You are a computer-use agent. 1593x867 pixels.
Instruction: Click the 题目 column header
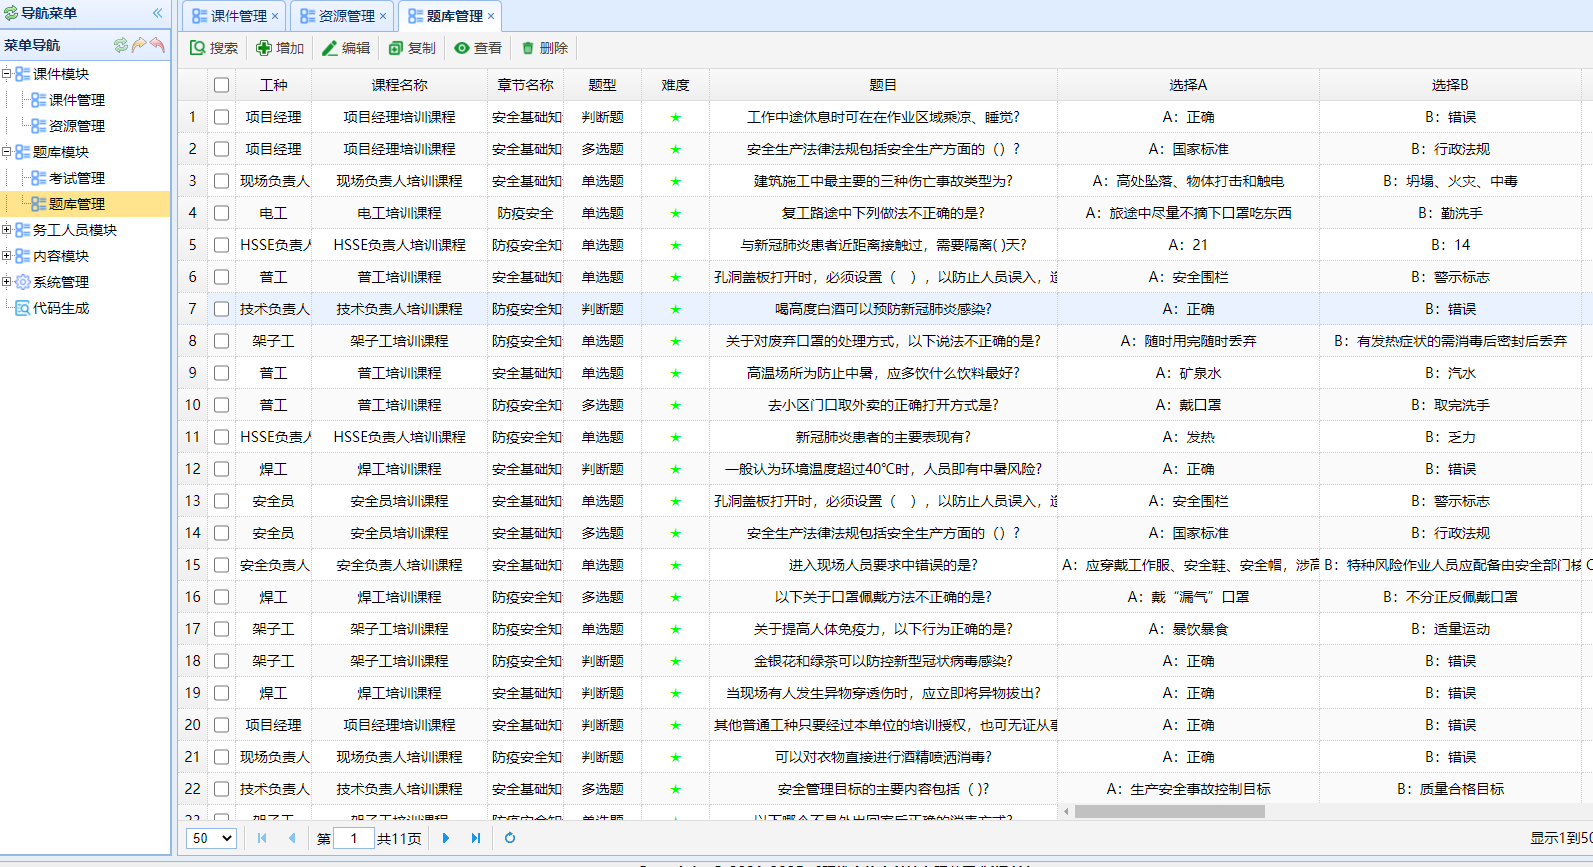point(883,85)
